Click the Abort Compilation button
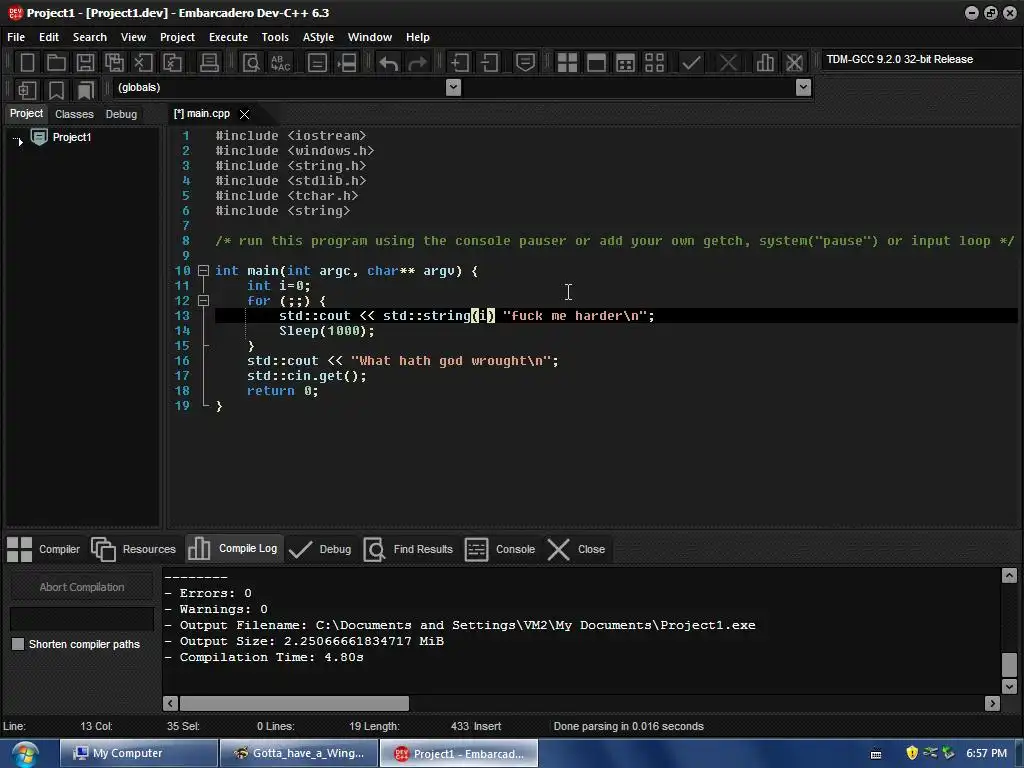 (82, 587)
